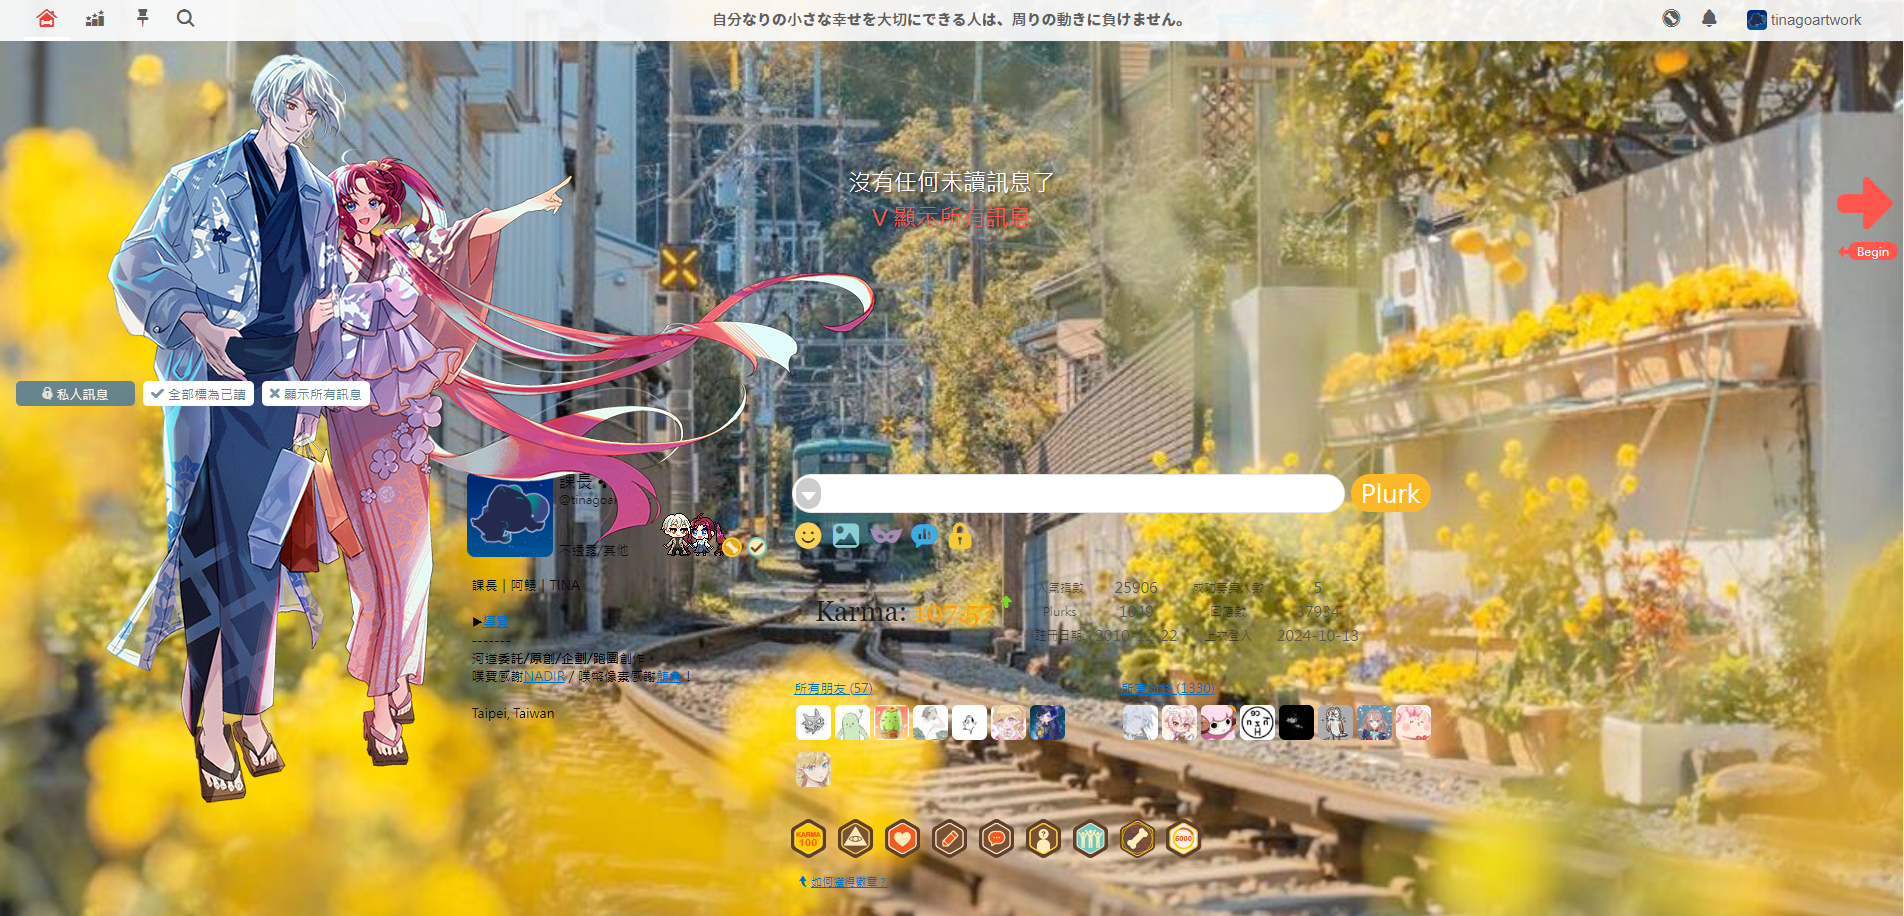Open the poll chart bubble icon
The width and height of the screenshot is (1904, 916).
coord(924,536)
